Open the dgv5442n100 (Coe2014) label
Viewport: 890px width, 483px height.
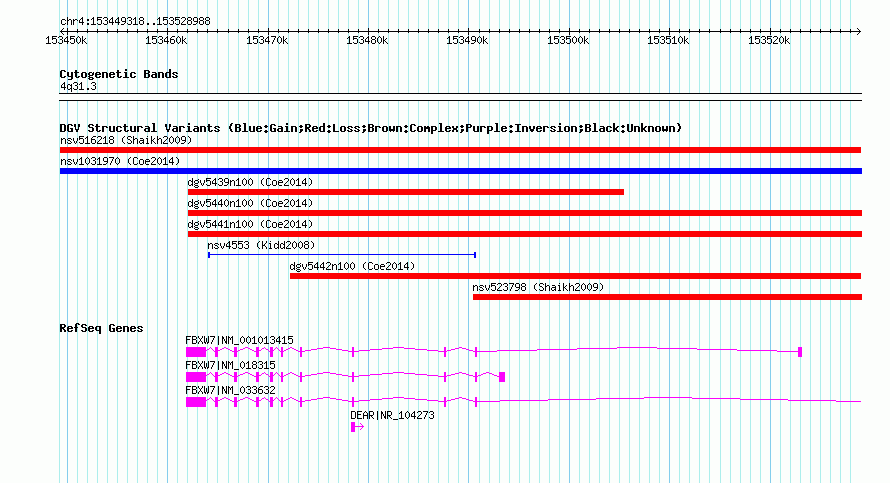[352, 266]
